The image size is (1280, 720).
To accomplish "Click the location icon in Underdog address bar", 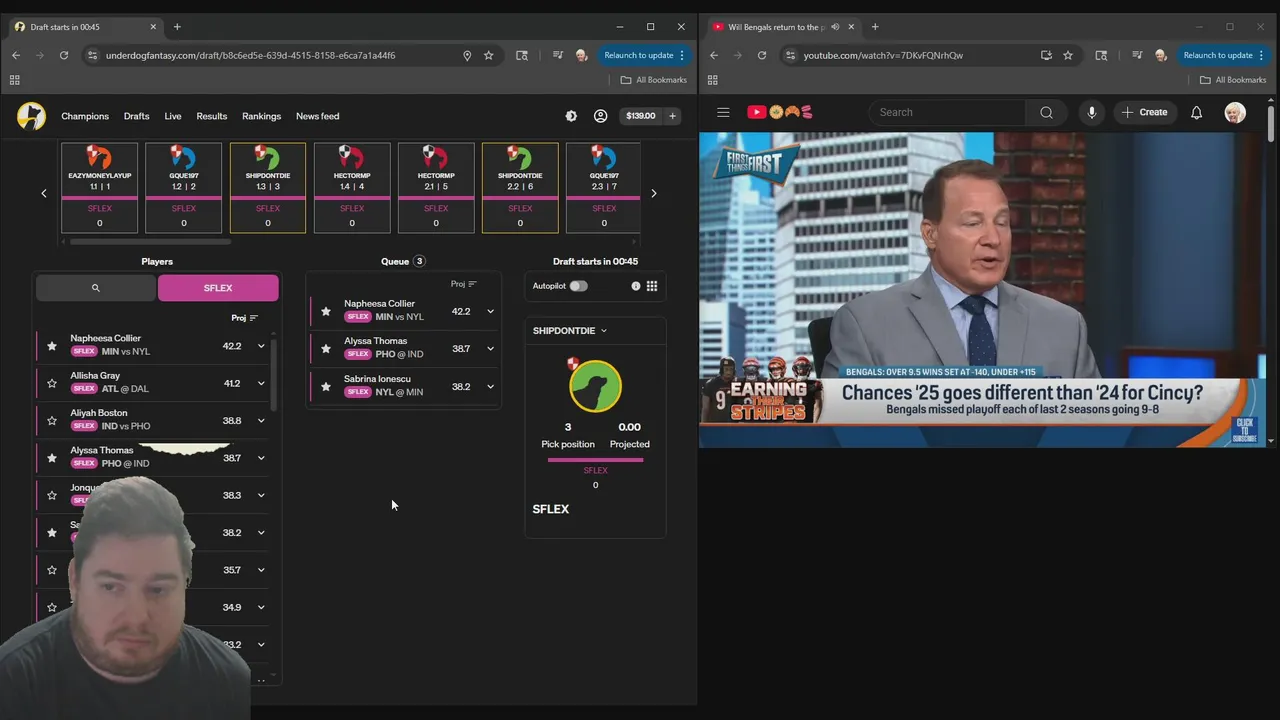I will pos(466,55).
